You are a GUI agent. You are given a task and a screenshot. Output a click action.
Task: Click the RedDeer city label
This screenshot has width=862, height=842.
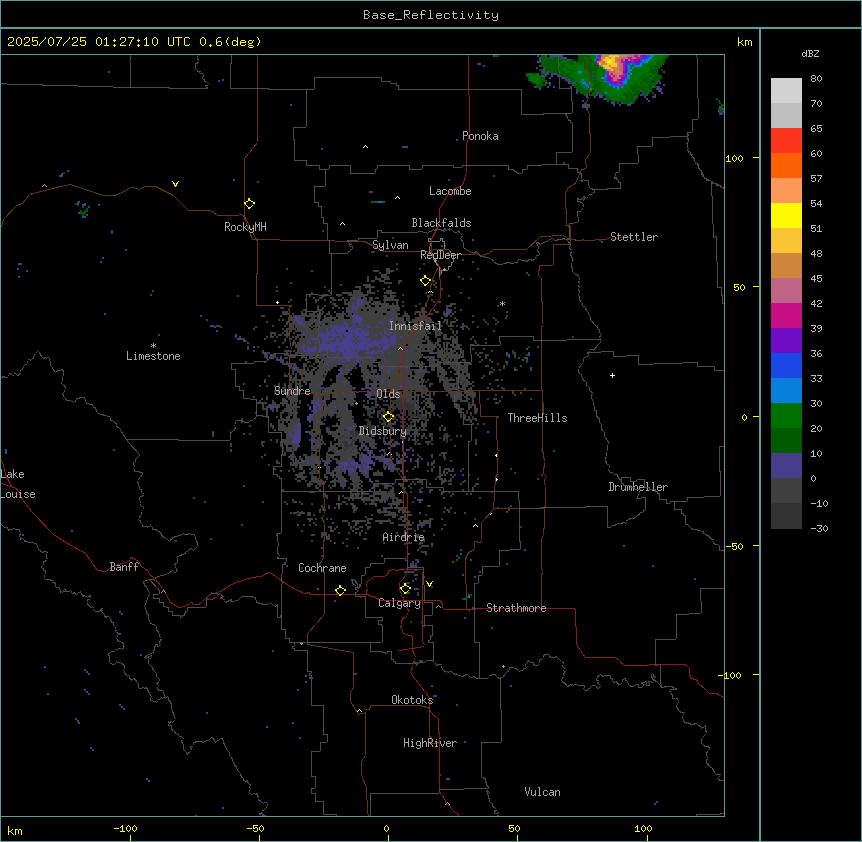coord(440,255)
